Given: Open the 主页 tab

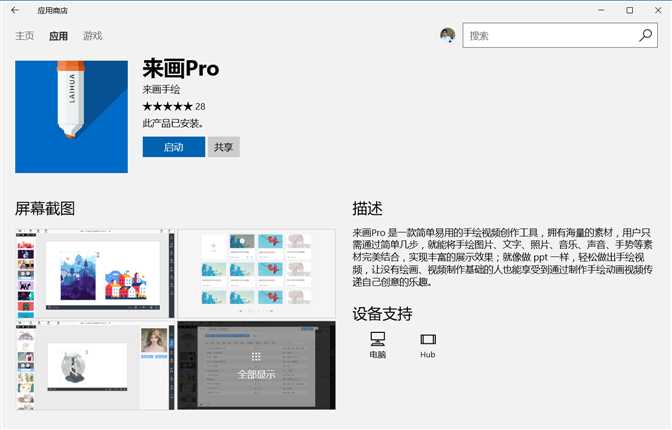Looking at the screenshot, I should pyautogui.click(x=24, y=36).
